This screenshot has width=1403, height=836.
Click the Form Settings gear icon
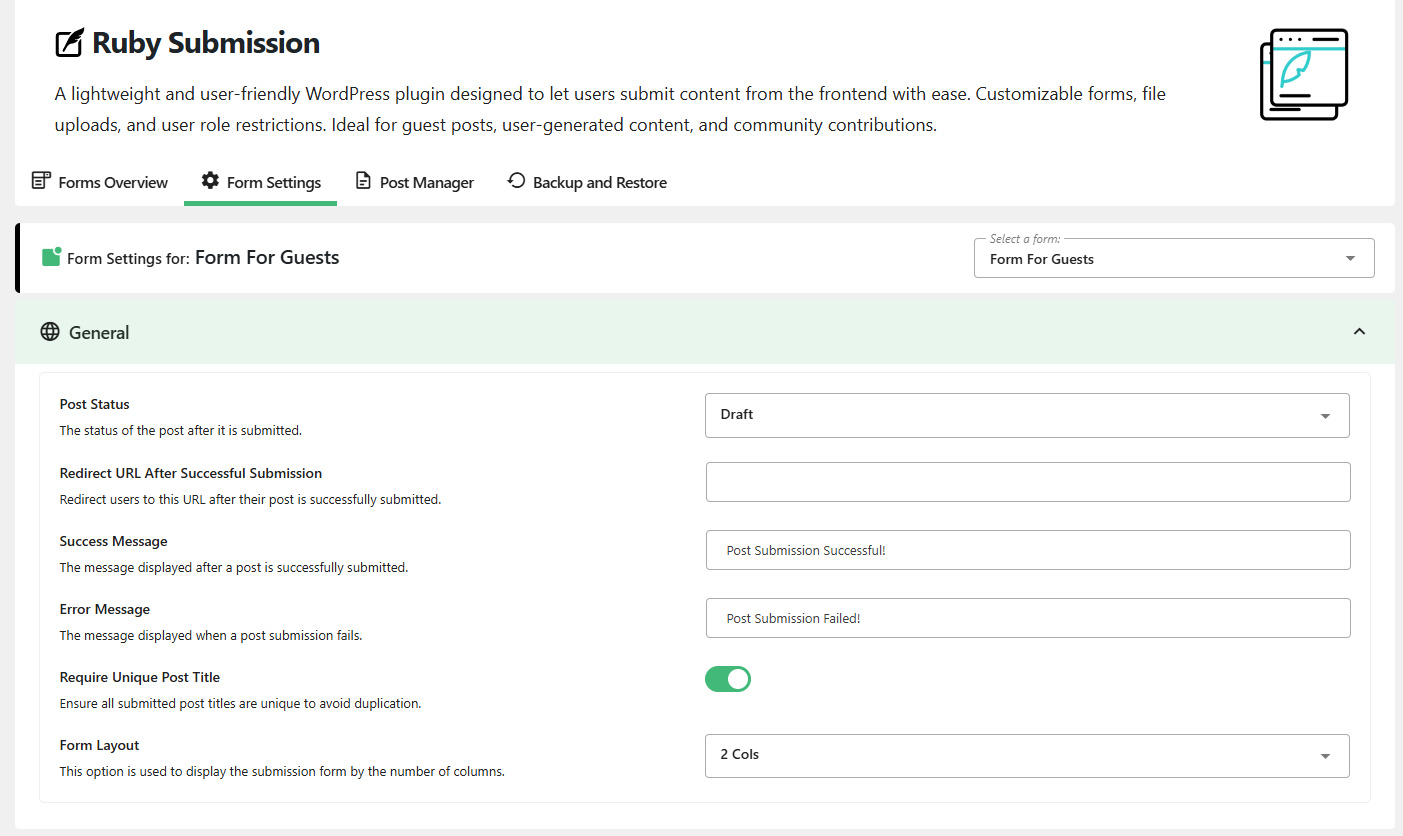click(210, 181)
